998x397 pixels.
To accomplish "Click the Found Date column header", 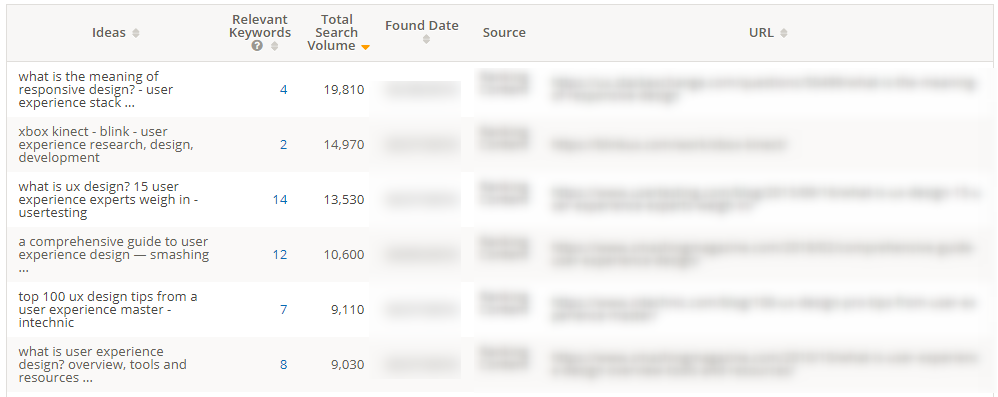I will [422, 25].
